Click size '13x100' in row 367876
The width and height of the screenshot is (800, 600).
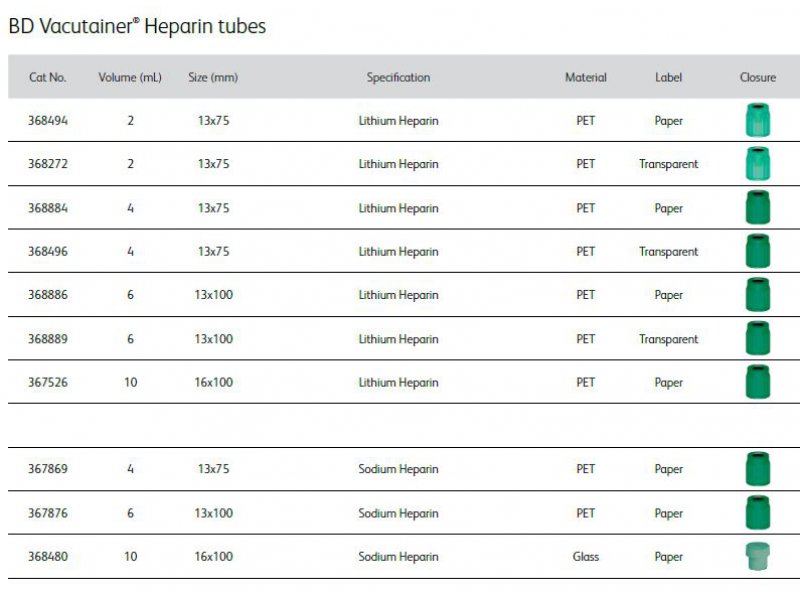pos(213,513)
